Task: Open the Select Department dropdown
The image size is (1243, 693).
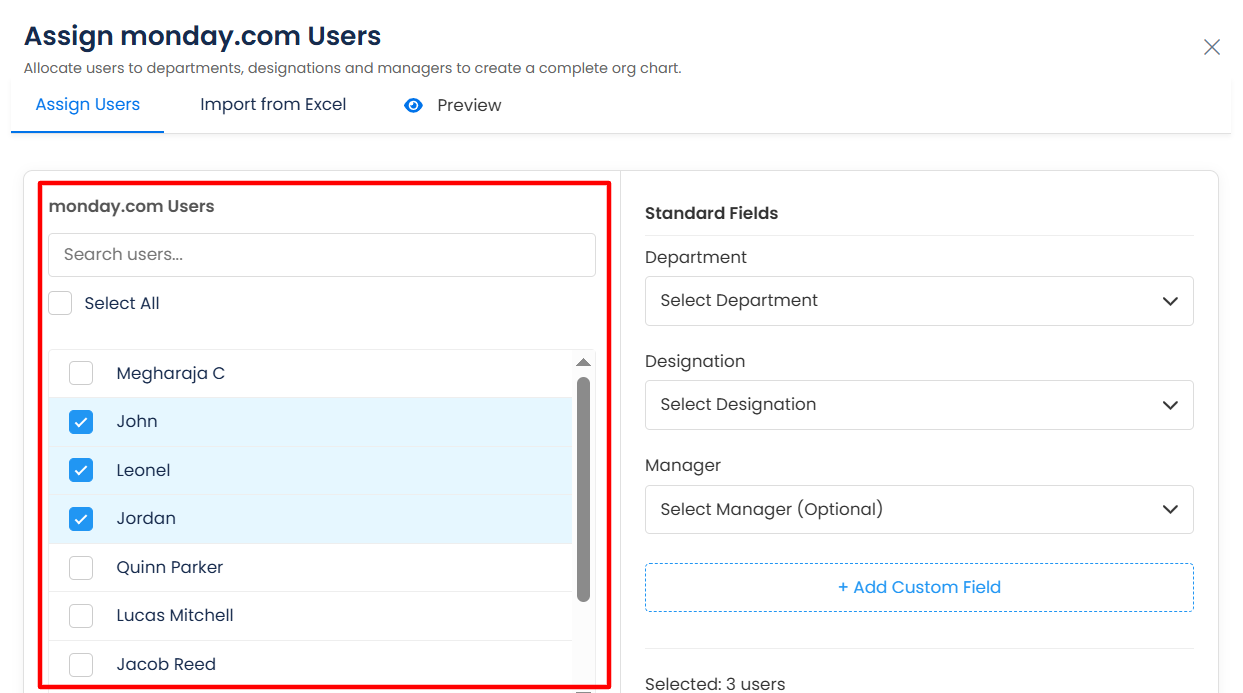Action: [919, 301]
